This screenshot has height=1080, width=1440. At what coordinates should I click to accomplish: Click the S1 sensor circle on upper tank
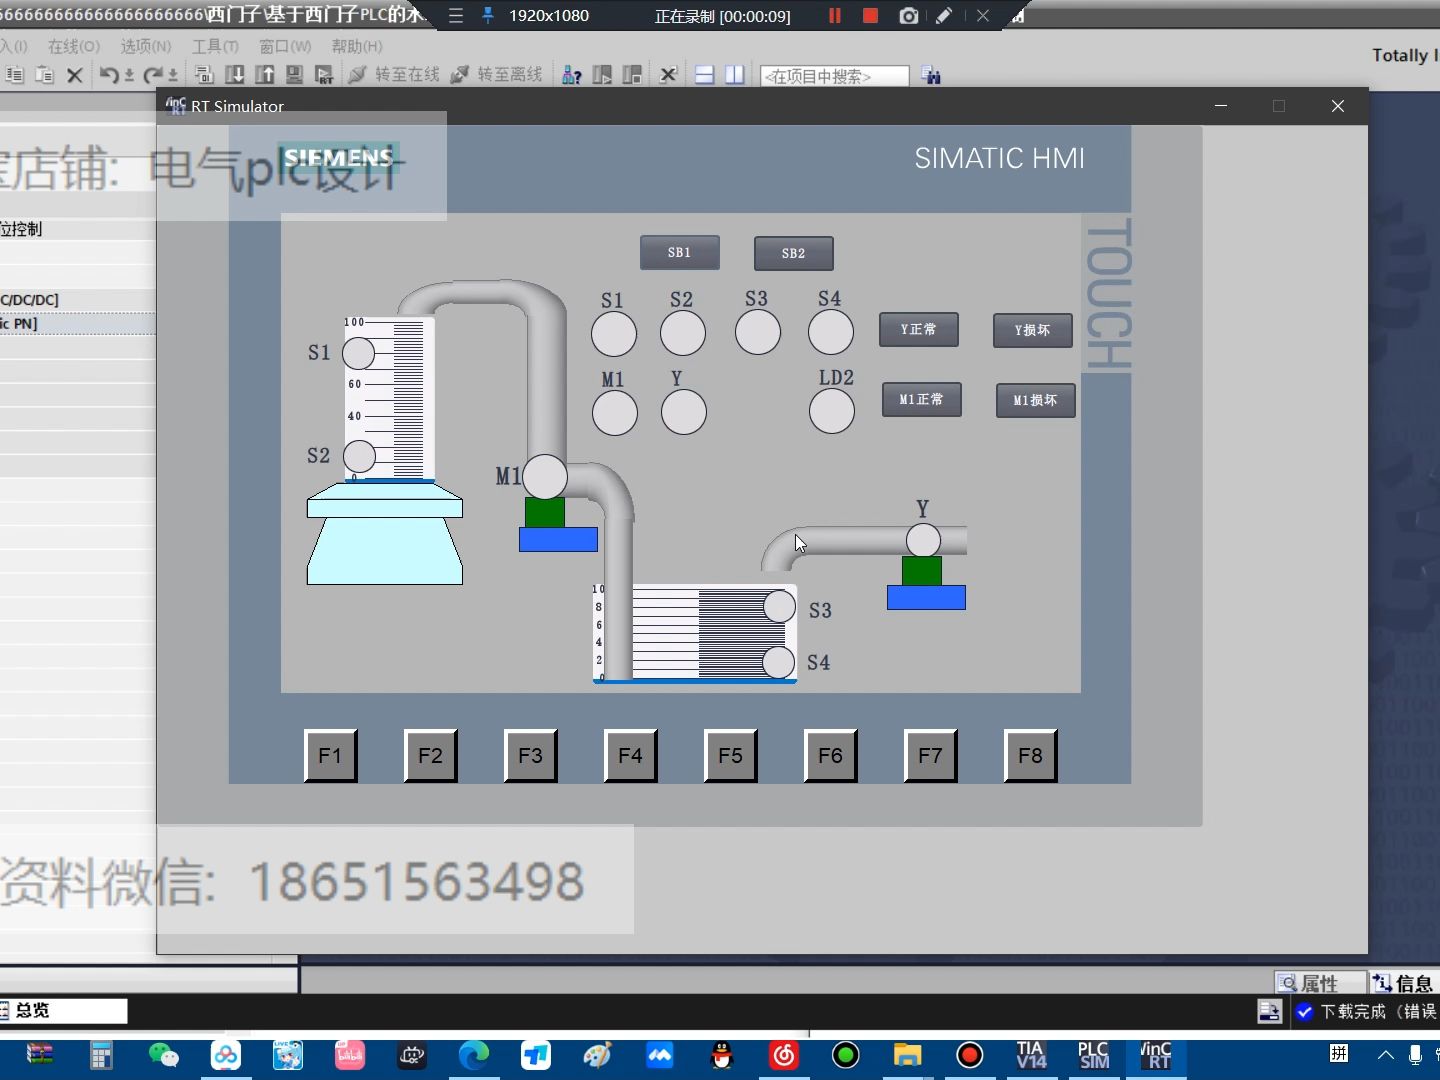point(359,353)
